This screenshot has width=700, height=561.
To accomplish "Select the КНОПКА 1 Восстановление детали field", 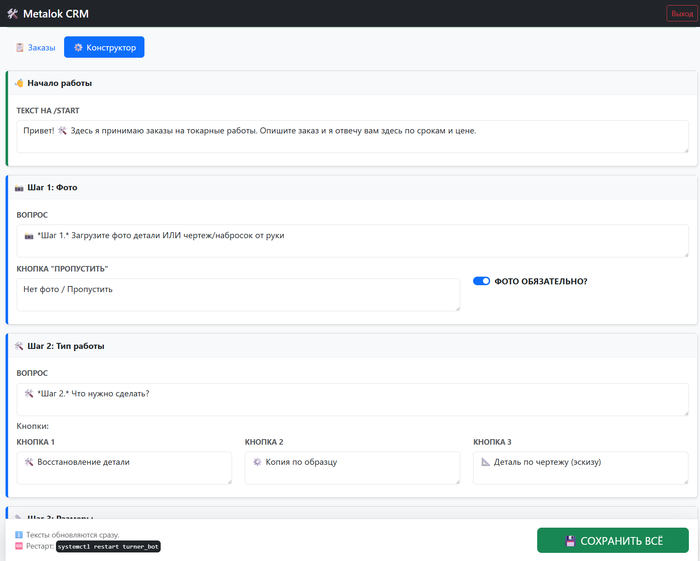I will click(x=124, y=468).
